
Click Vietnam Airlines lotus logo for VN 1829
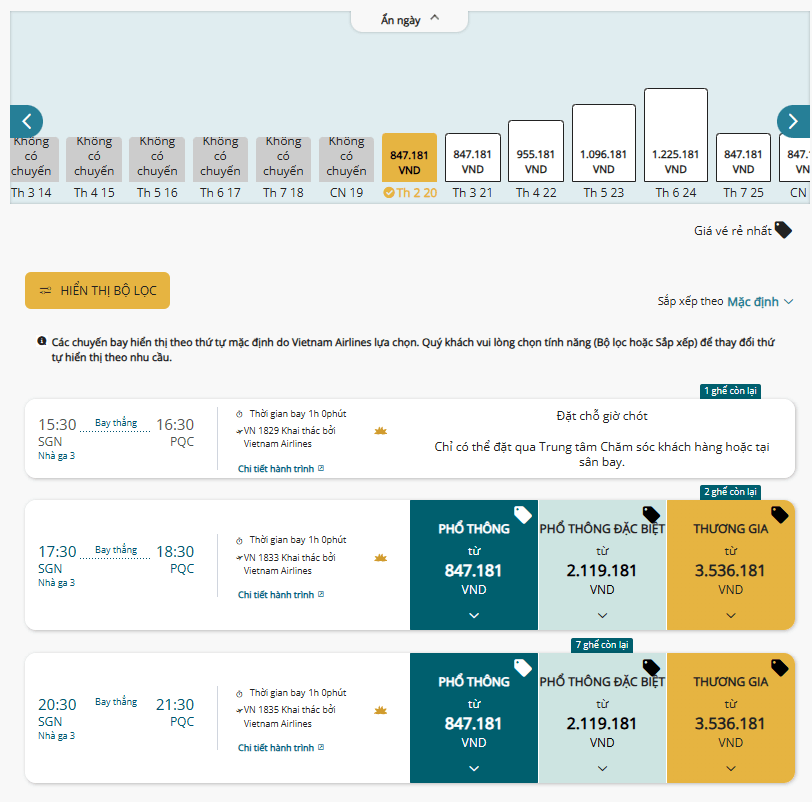pyautogui.click(x=381, y=431)
